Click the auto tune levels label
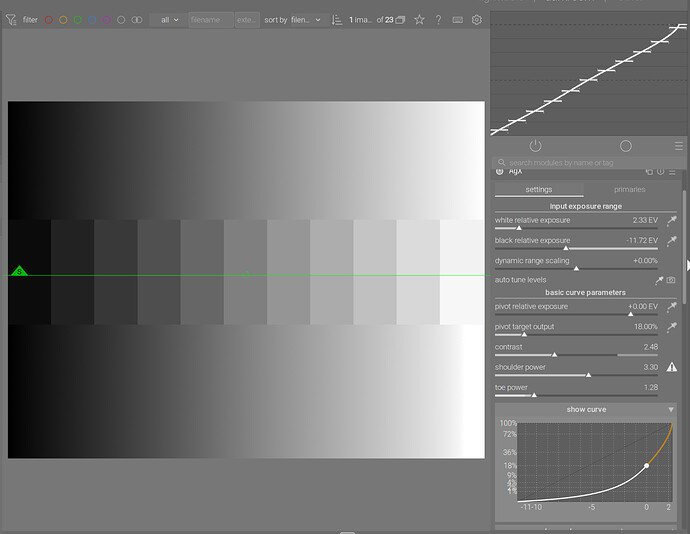 pyautogui.click(x=520, y=280)
